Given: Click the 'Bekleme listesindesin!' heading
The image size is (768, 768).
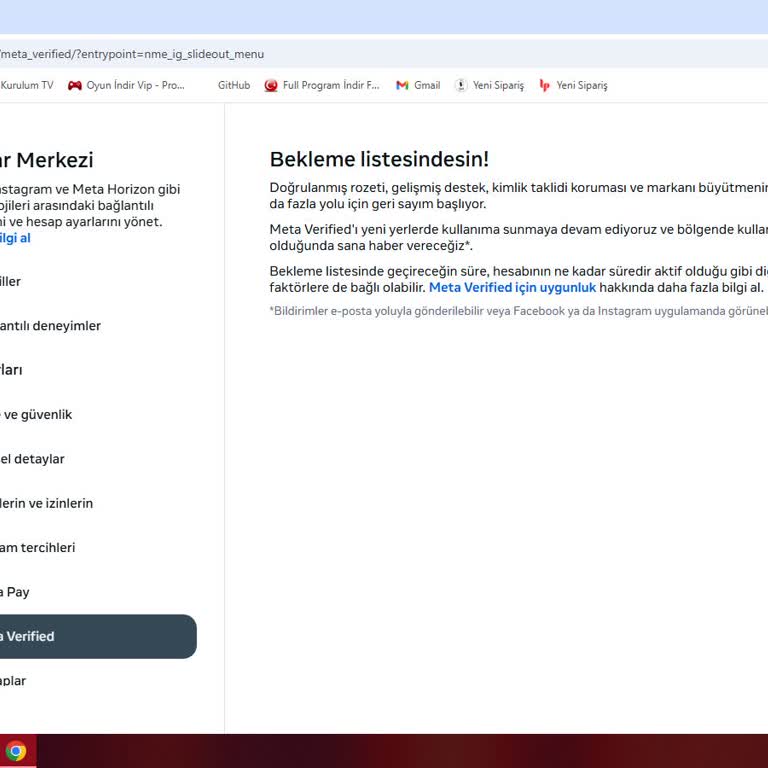Looking at the screenshot, I should 379,160.
